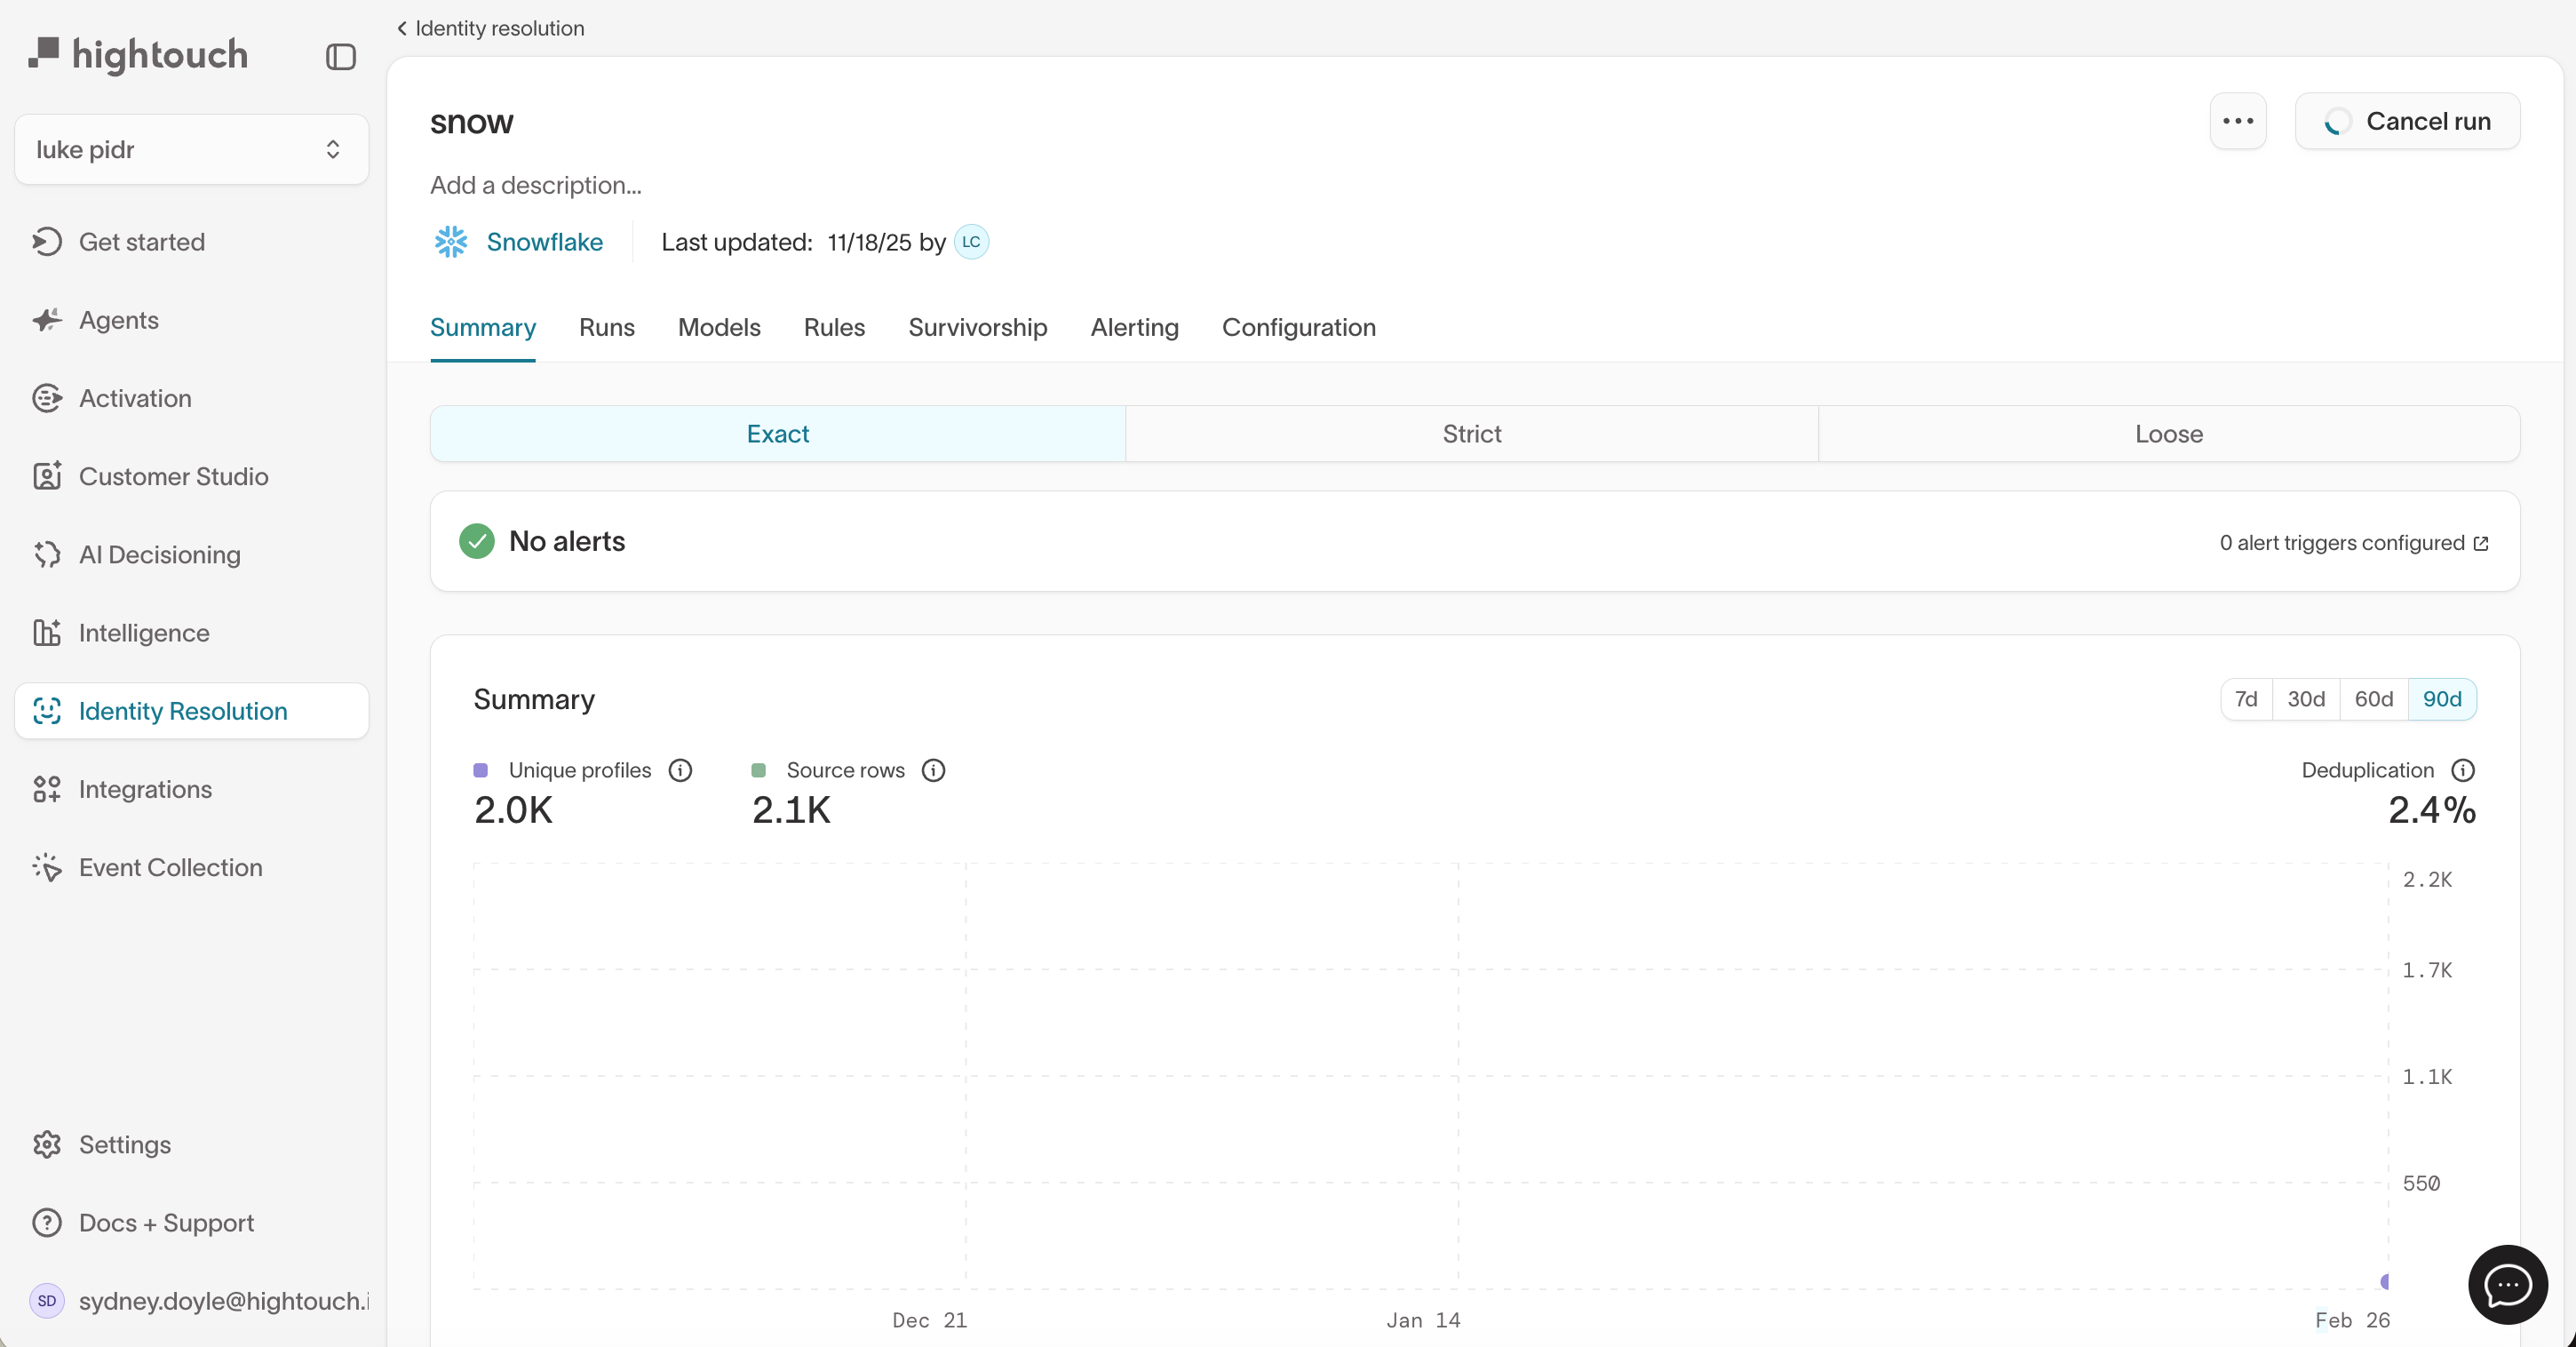
Task: Click the Deduplication info icon
Action: 2462,770
